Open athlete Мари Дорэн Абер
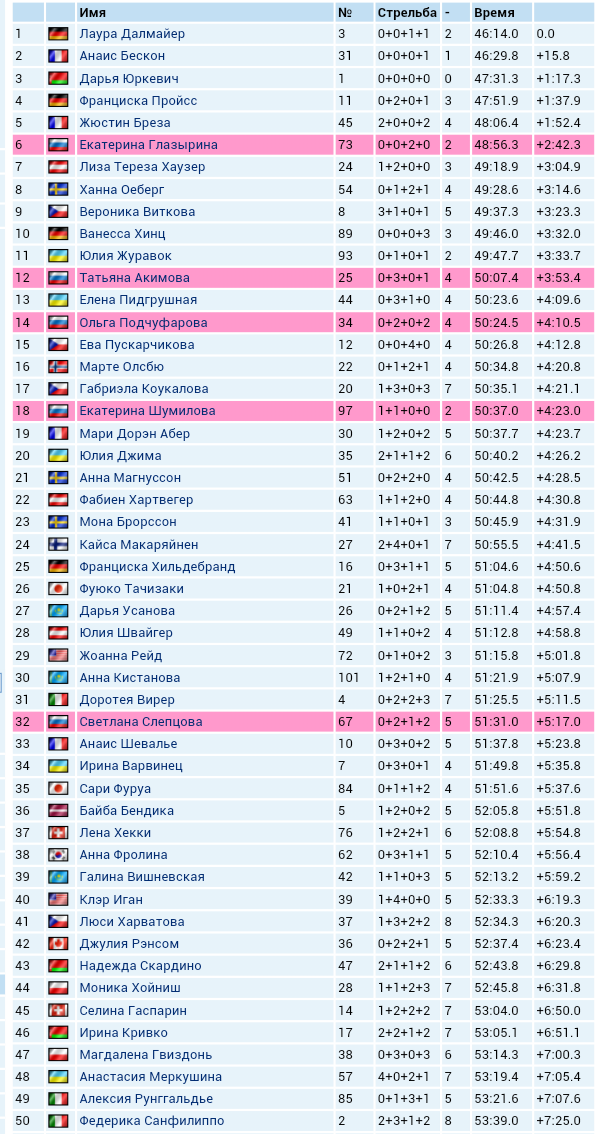The image size is (599, 1134). click(135, 434)
